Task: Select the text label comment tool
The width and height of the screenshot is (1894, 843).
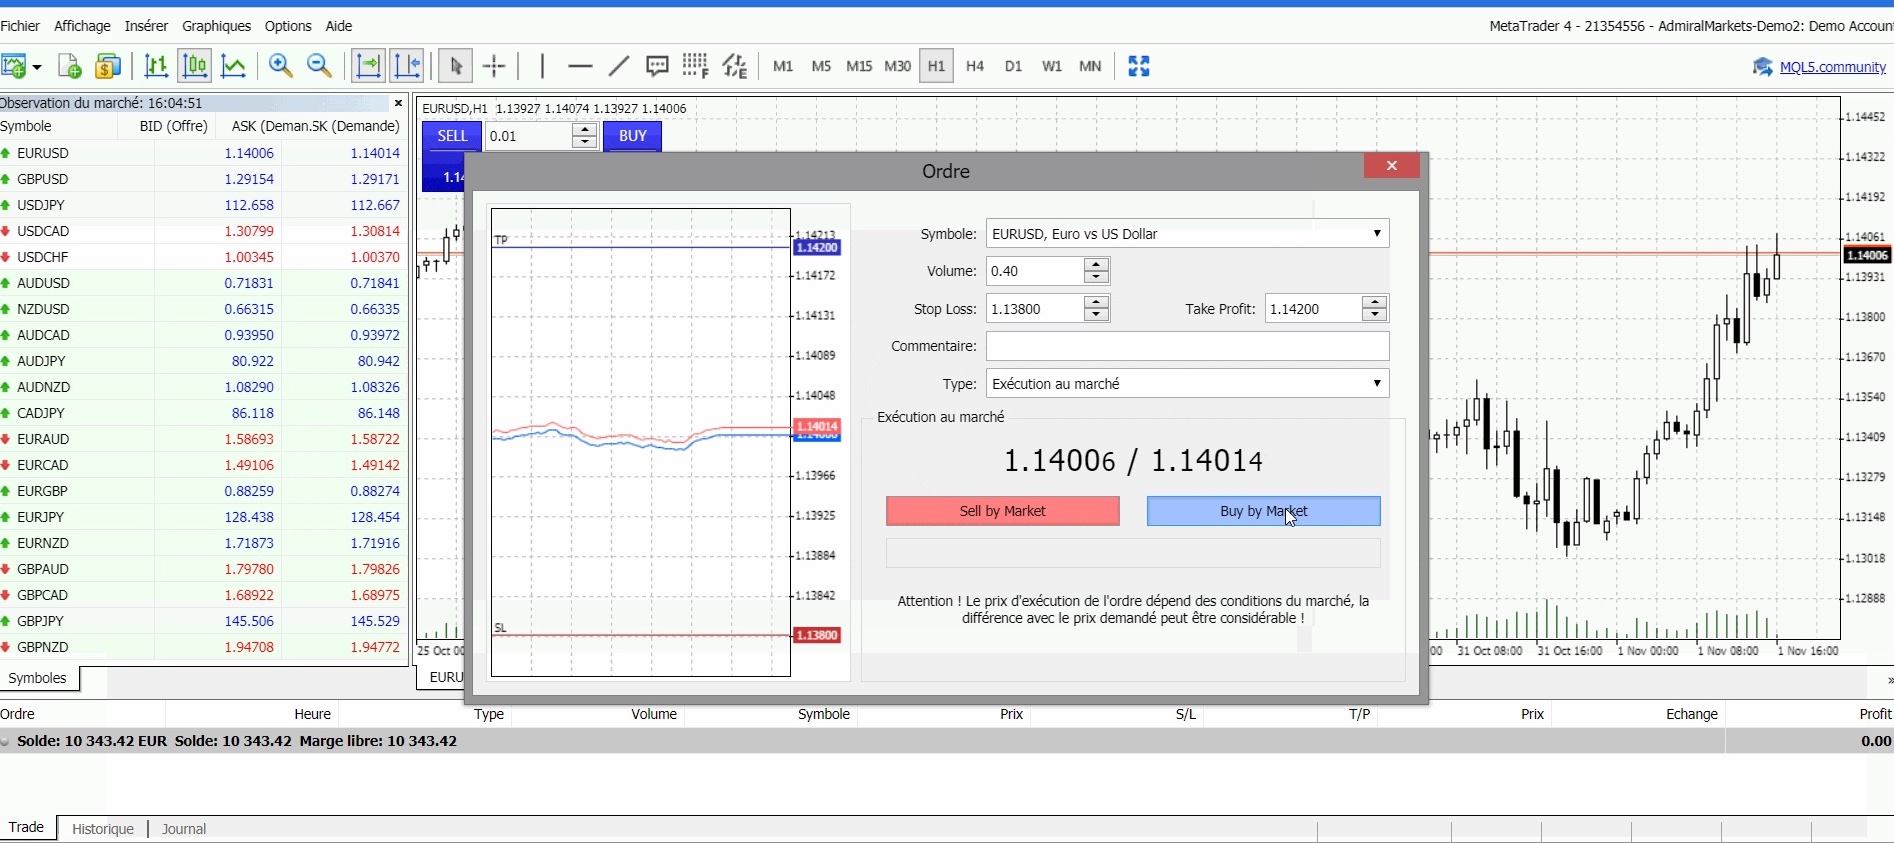Action: 657,67
